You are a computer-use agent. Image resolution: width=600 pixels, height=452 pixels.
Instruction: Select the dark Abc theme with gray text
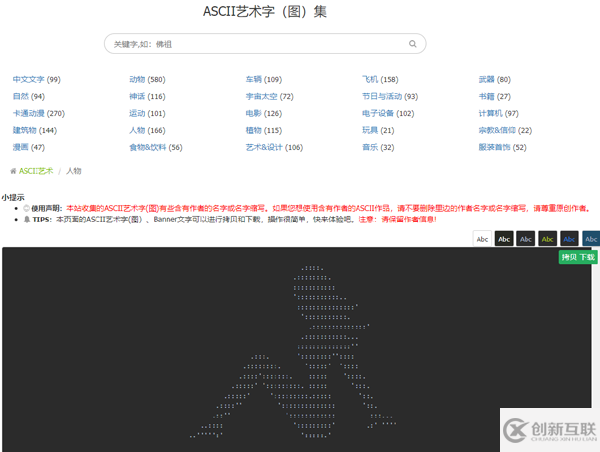pos(526,239)
